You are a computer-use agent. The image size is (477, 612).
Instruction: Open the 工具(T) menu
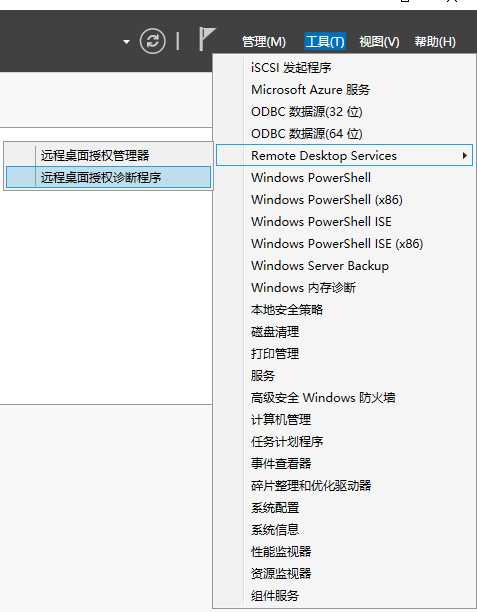coord(325,41)
